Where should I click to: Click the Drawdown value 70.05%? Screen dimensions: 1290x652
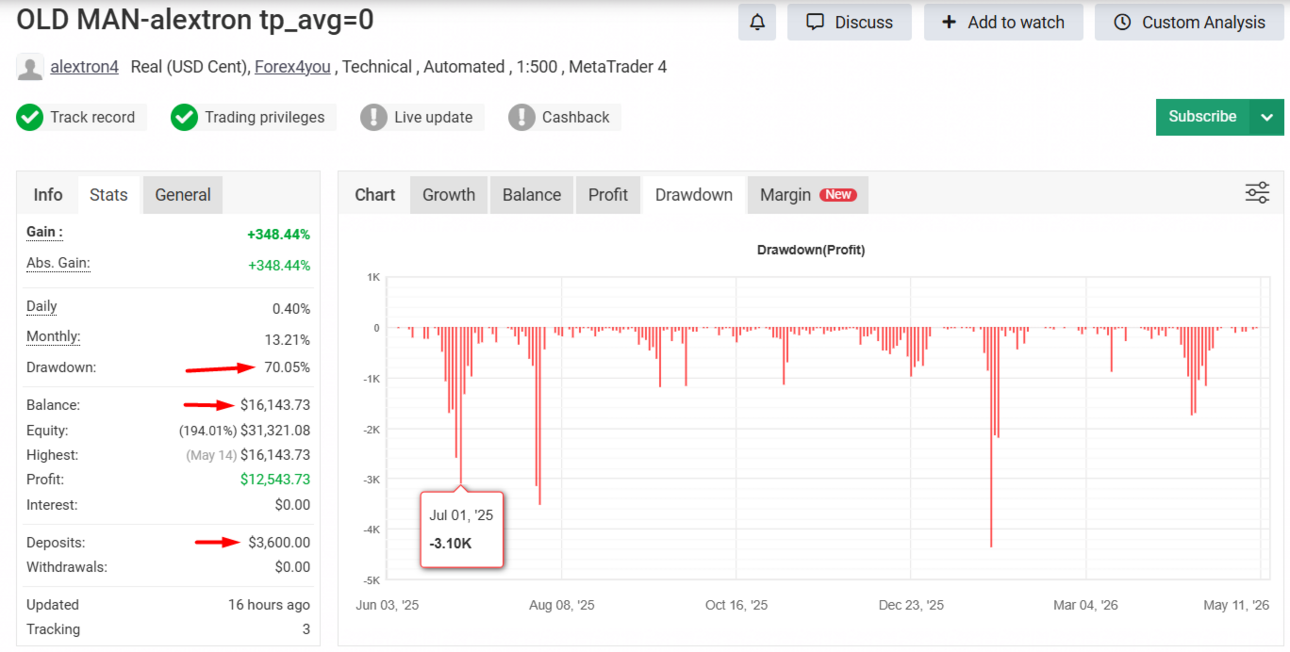coord(287,367)
